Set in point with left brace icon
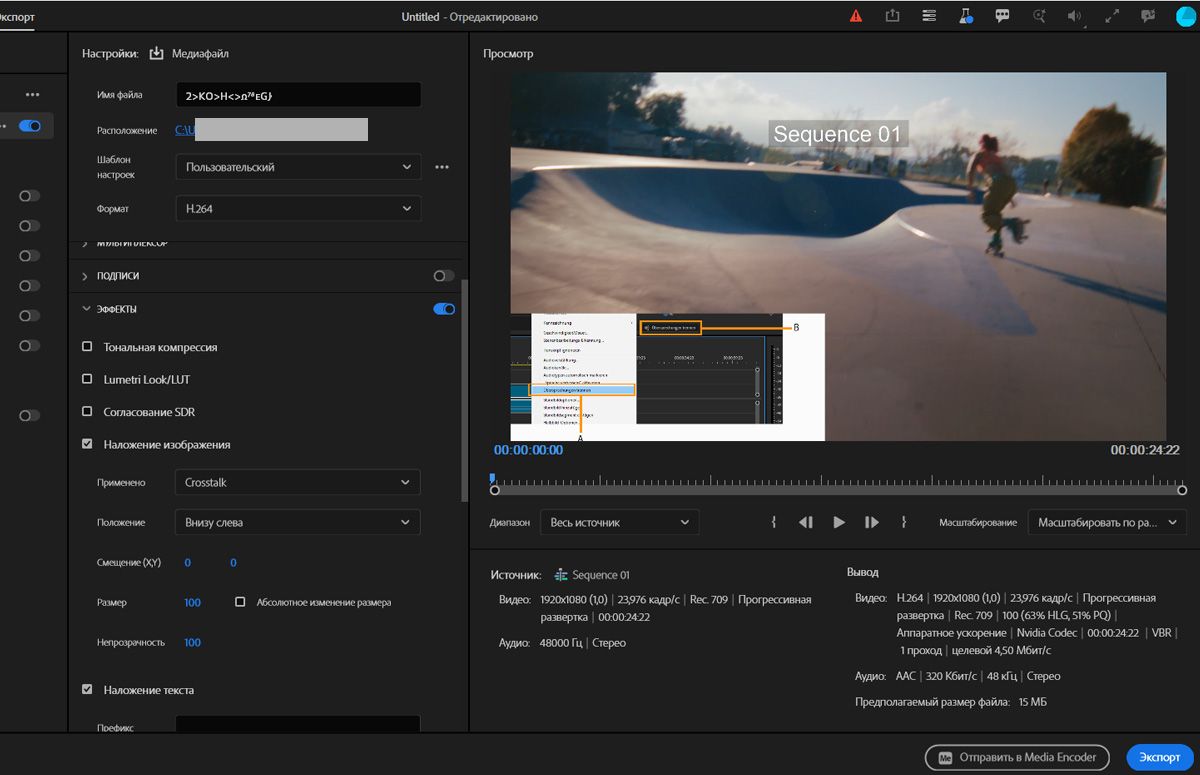This screenshot has height=775, width=1200. coord(774,522)
